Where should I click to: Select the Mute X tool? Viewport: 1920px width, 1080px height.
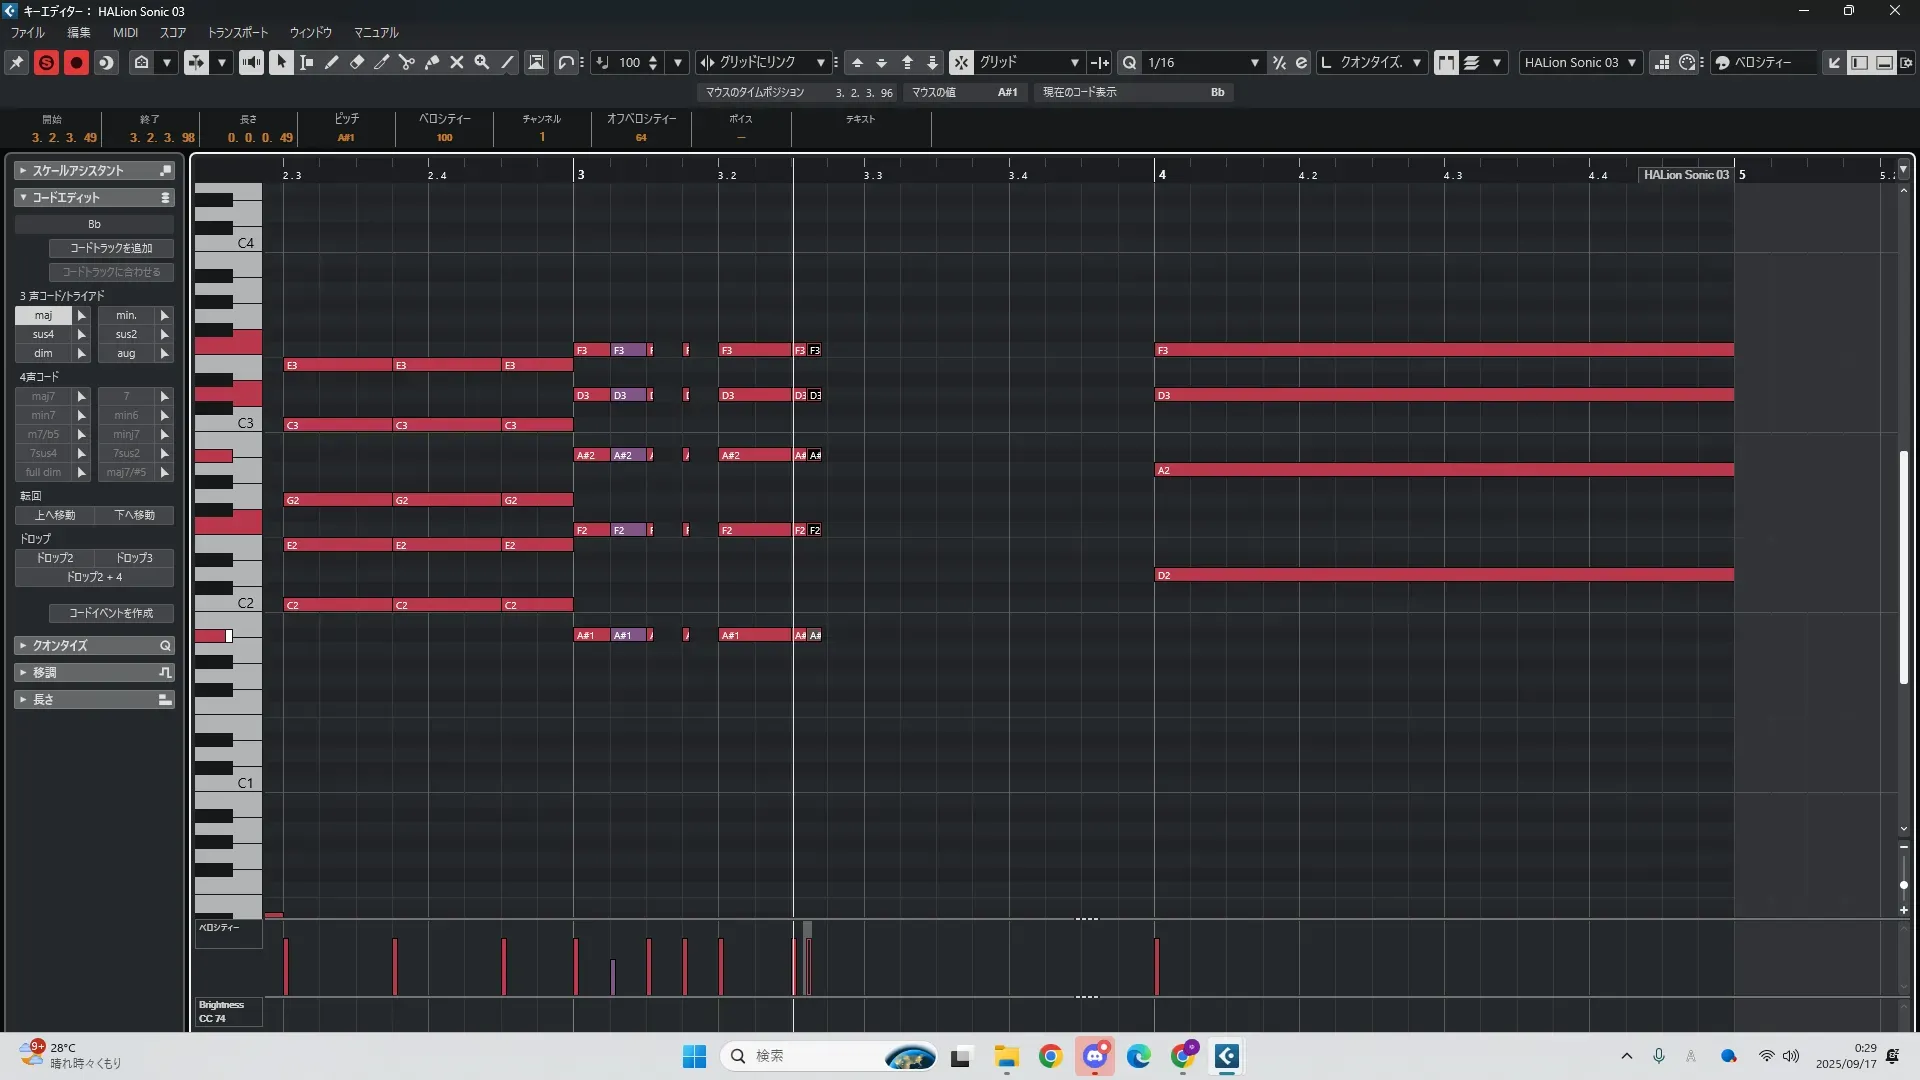457,62
